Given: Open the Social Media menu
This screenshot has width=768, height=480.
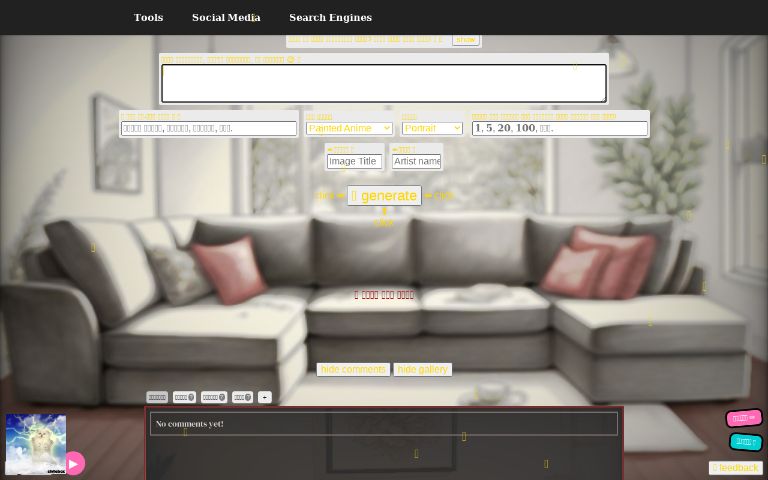Looking at the screenshot, I should [226, 17].
